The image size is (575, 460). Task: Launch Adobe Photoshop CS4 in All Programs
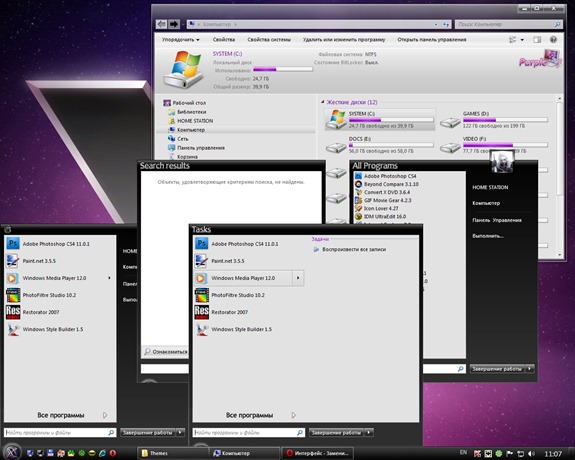click(386, 176)
